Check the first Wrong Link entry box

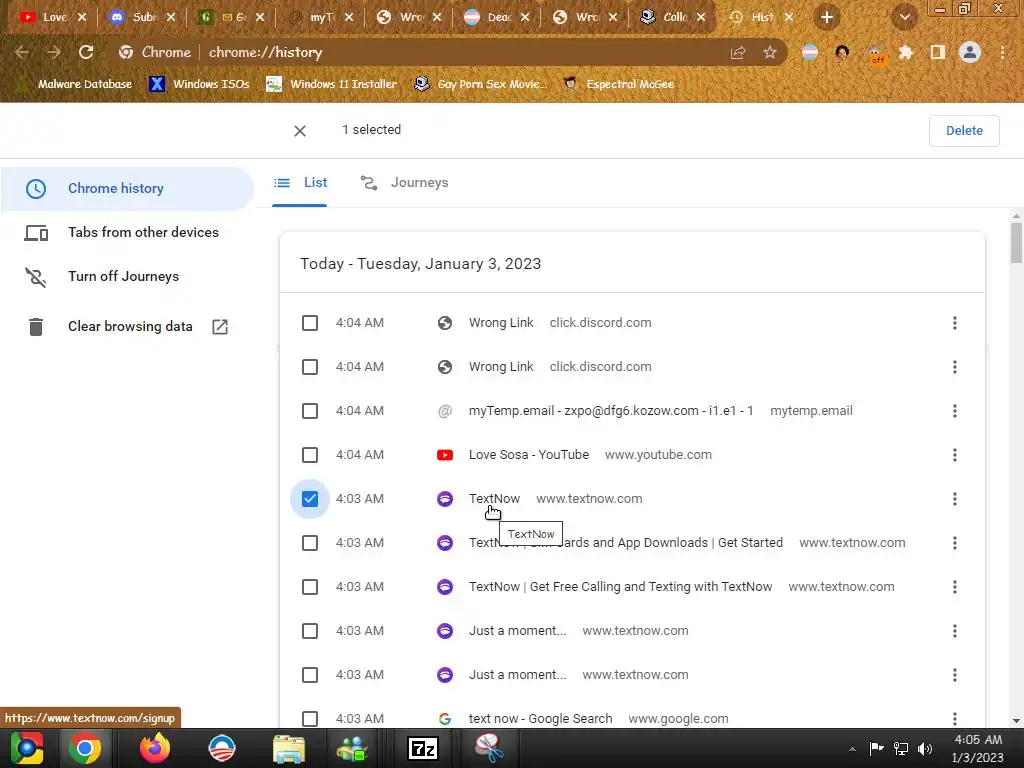310,323
